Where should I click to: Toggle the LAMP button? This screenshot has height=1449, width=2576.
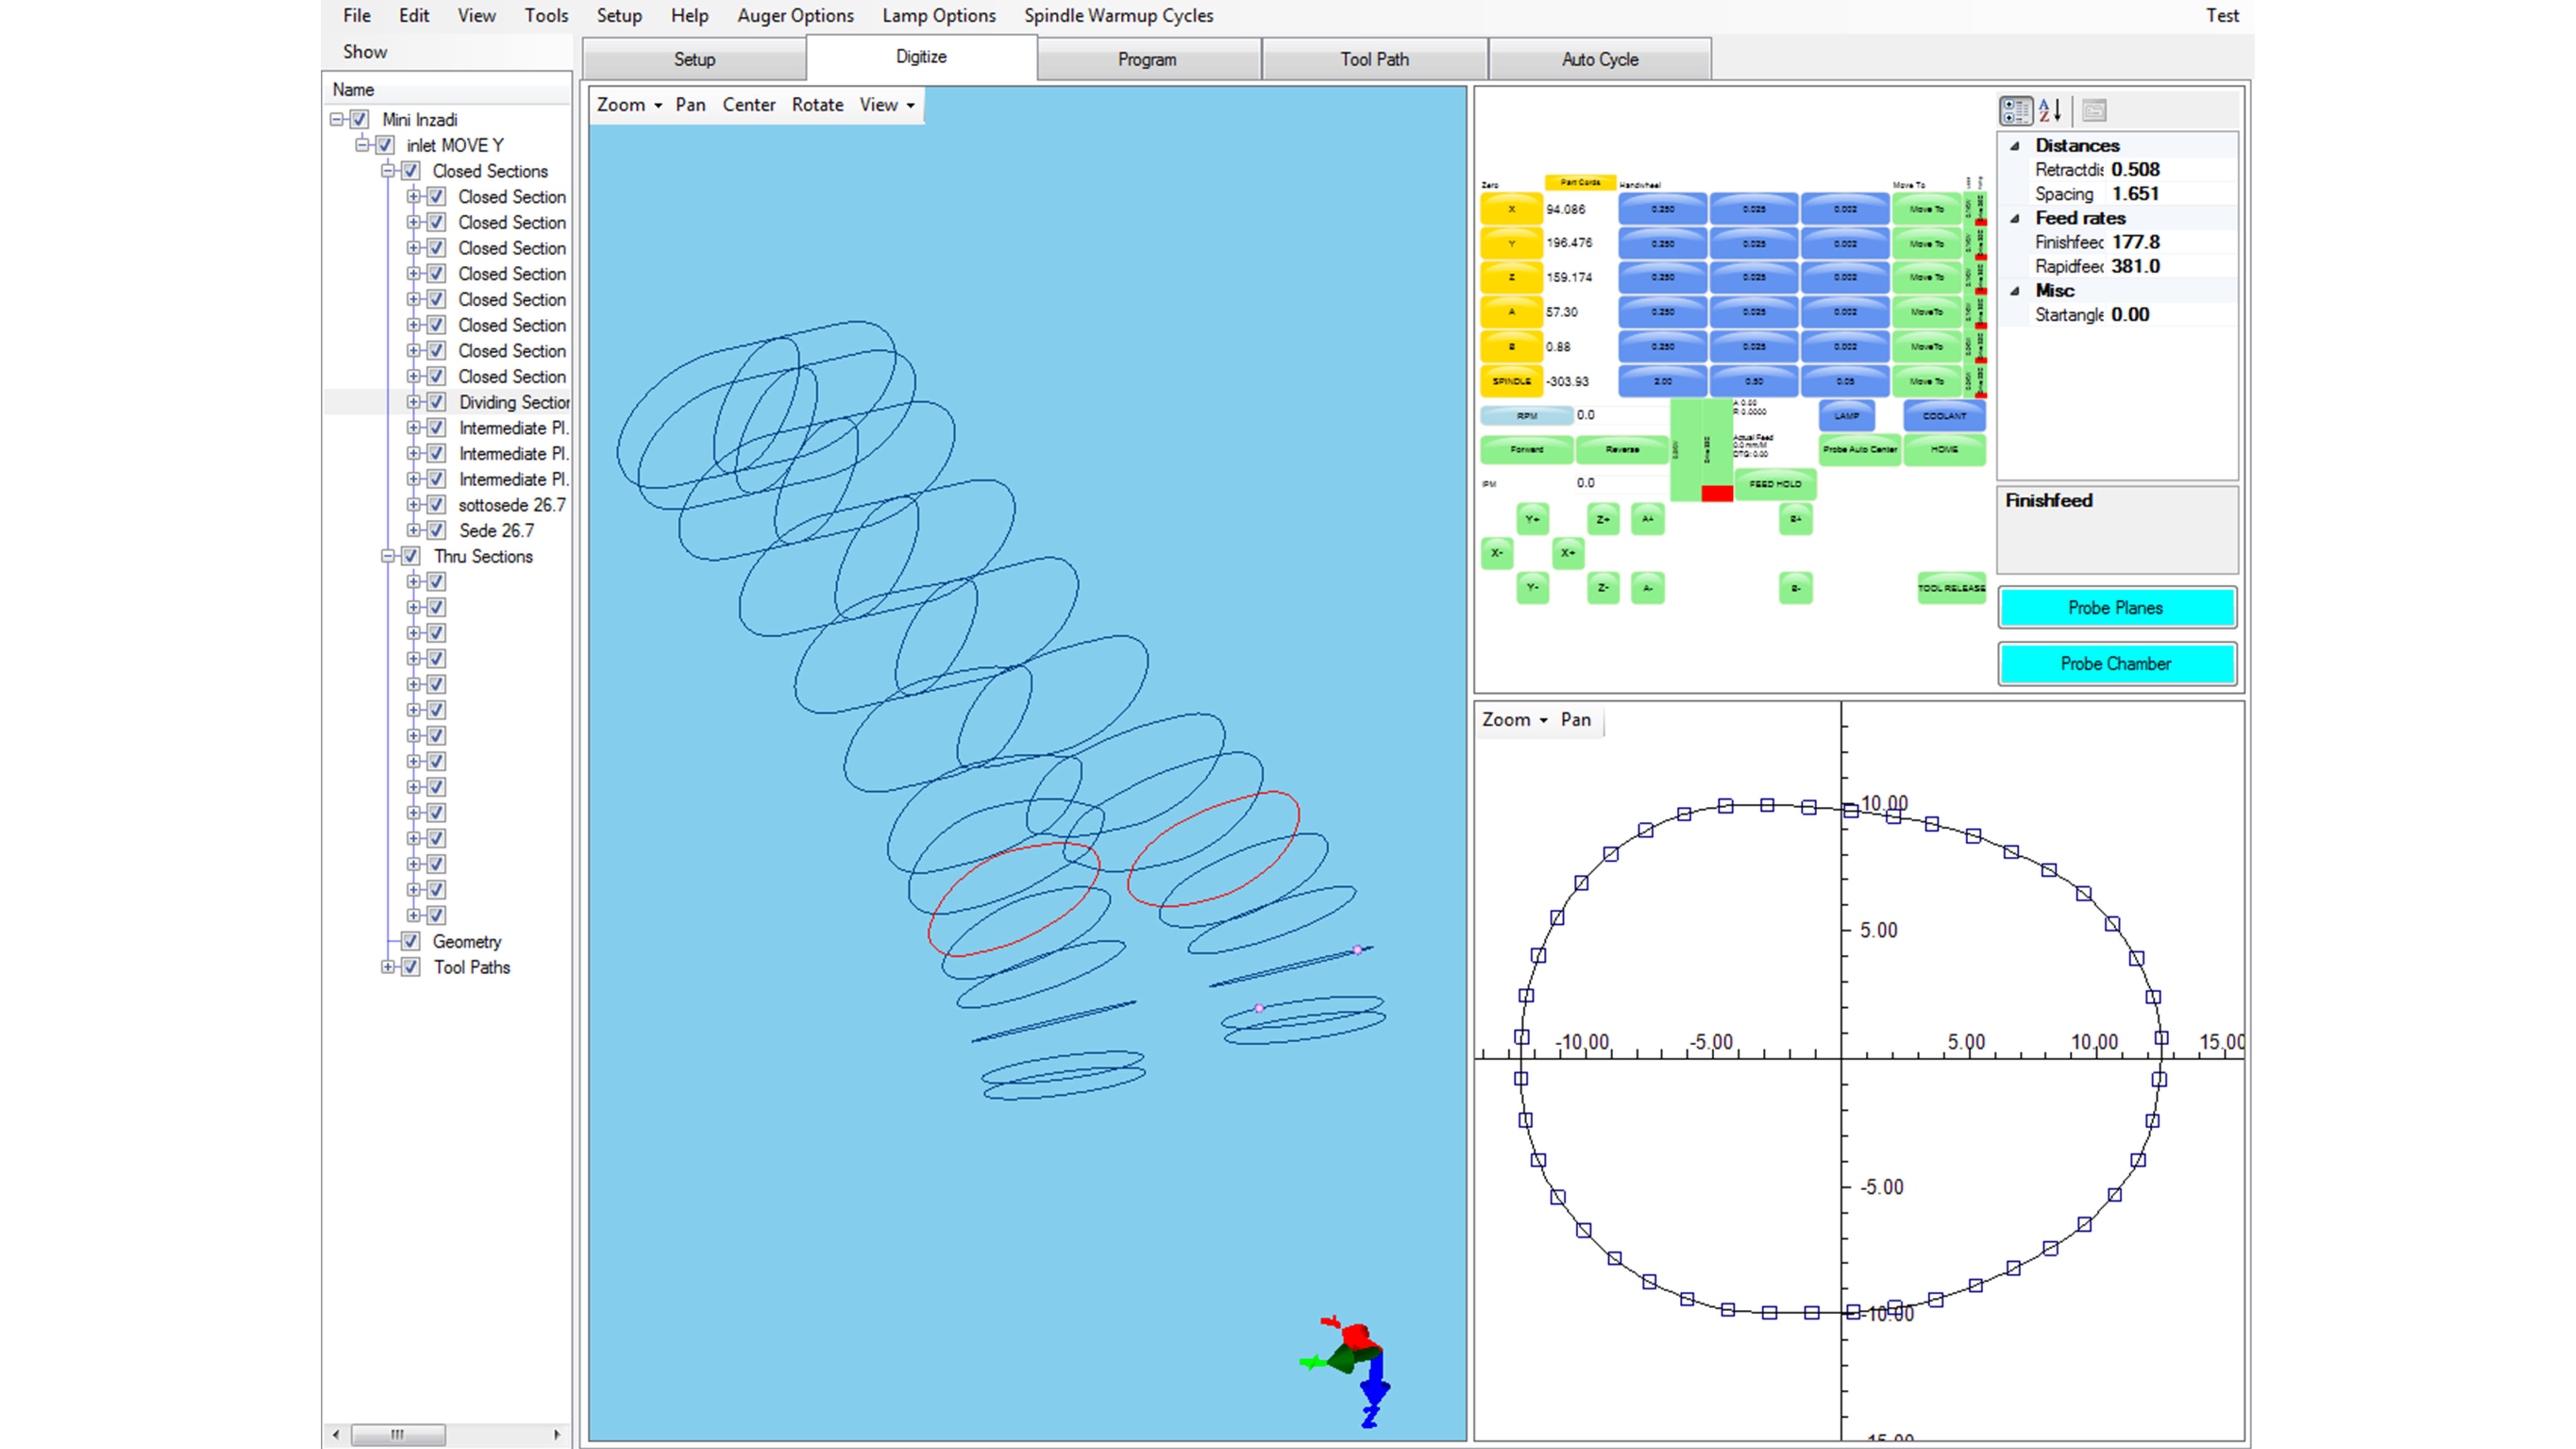click(x=1846, y=416)
